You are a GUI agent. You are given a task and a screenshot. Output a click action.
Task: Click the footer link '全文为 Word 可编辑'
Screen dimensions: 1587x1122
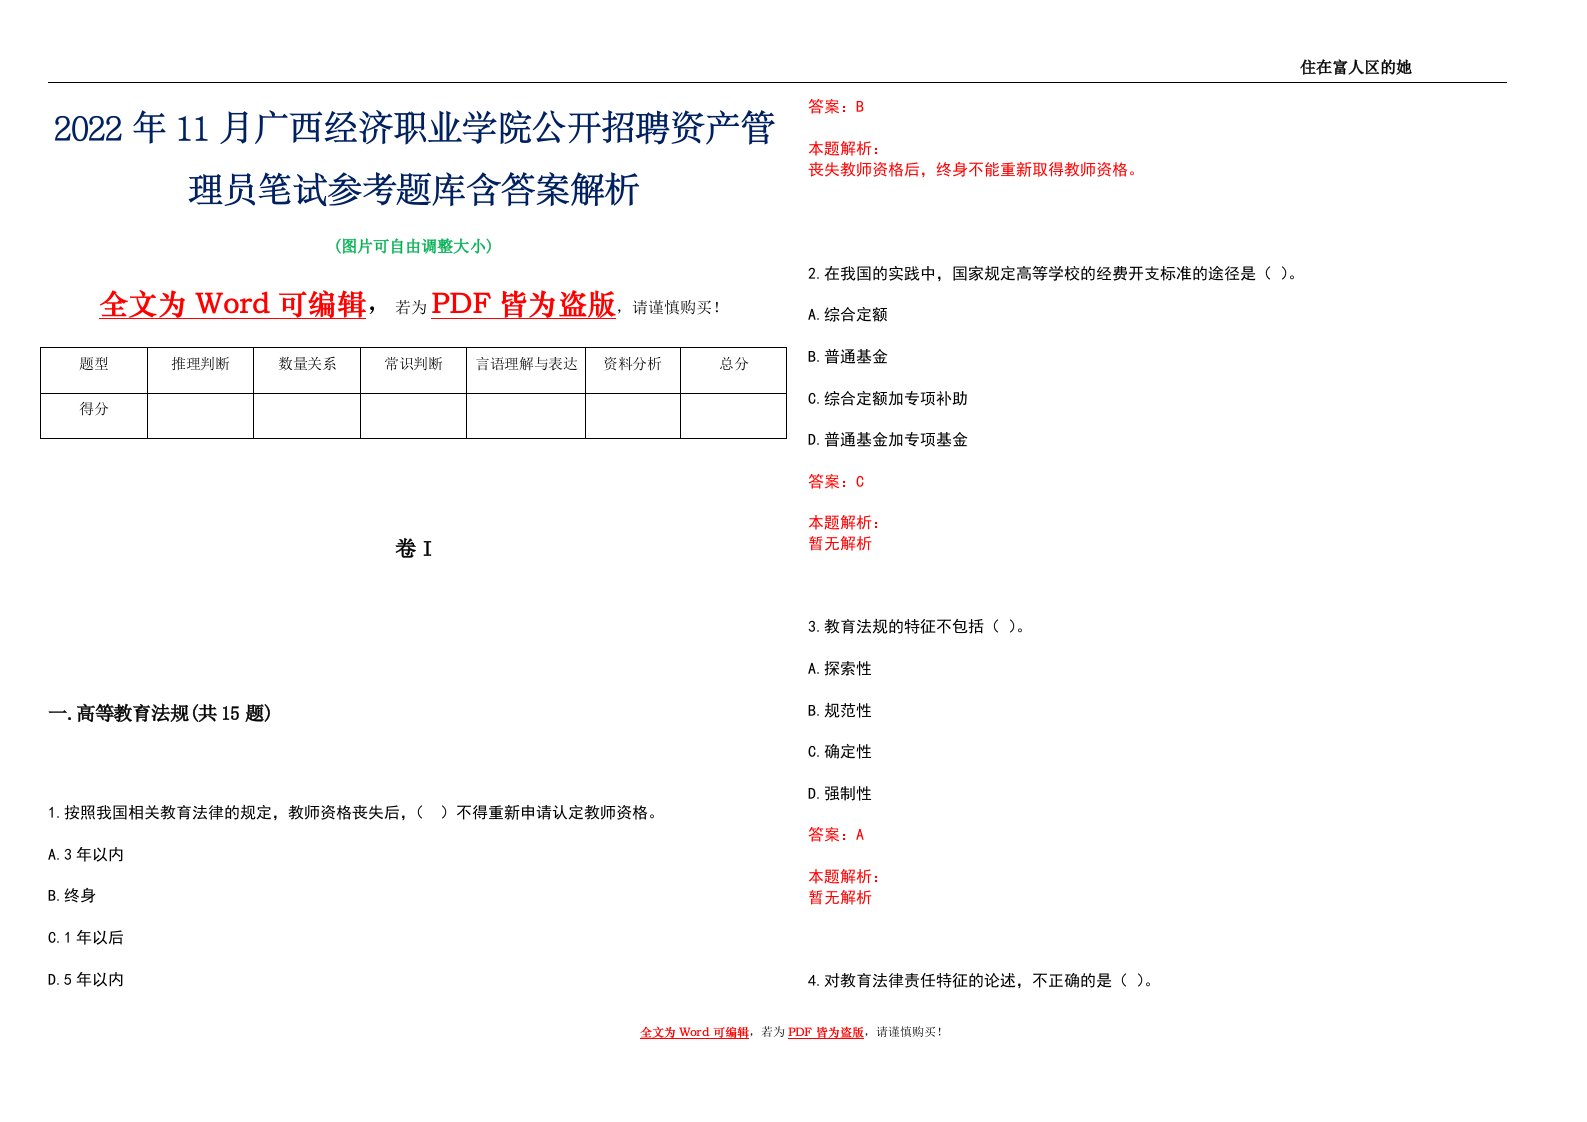pos(694,1032)
